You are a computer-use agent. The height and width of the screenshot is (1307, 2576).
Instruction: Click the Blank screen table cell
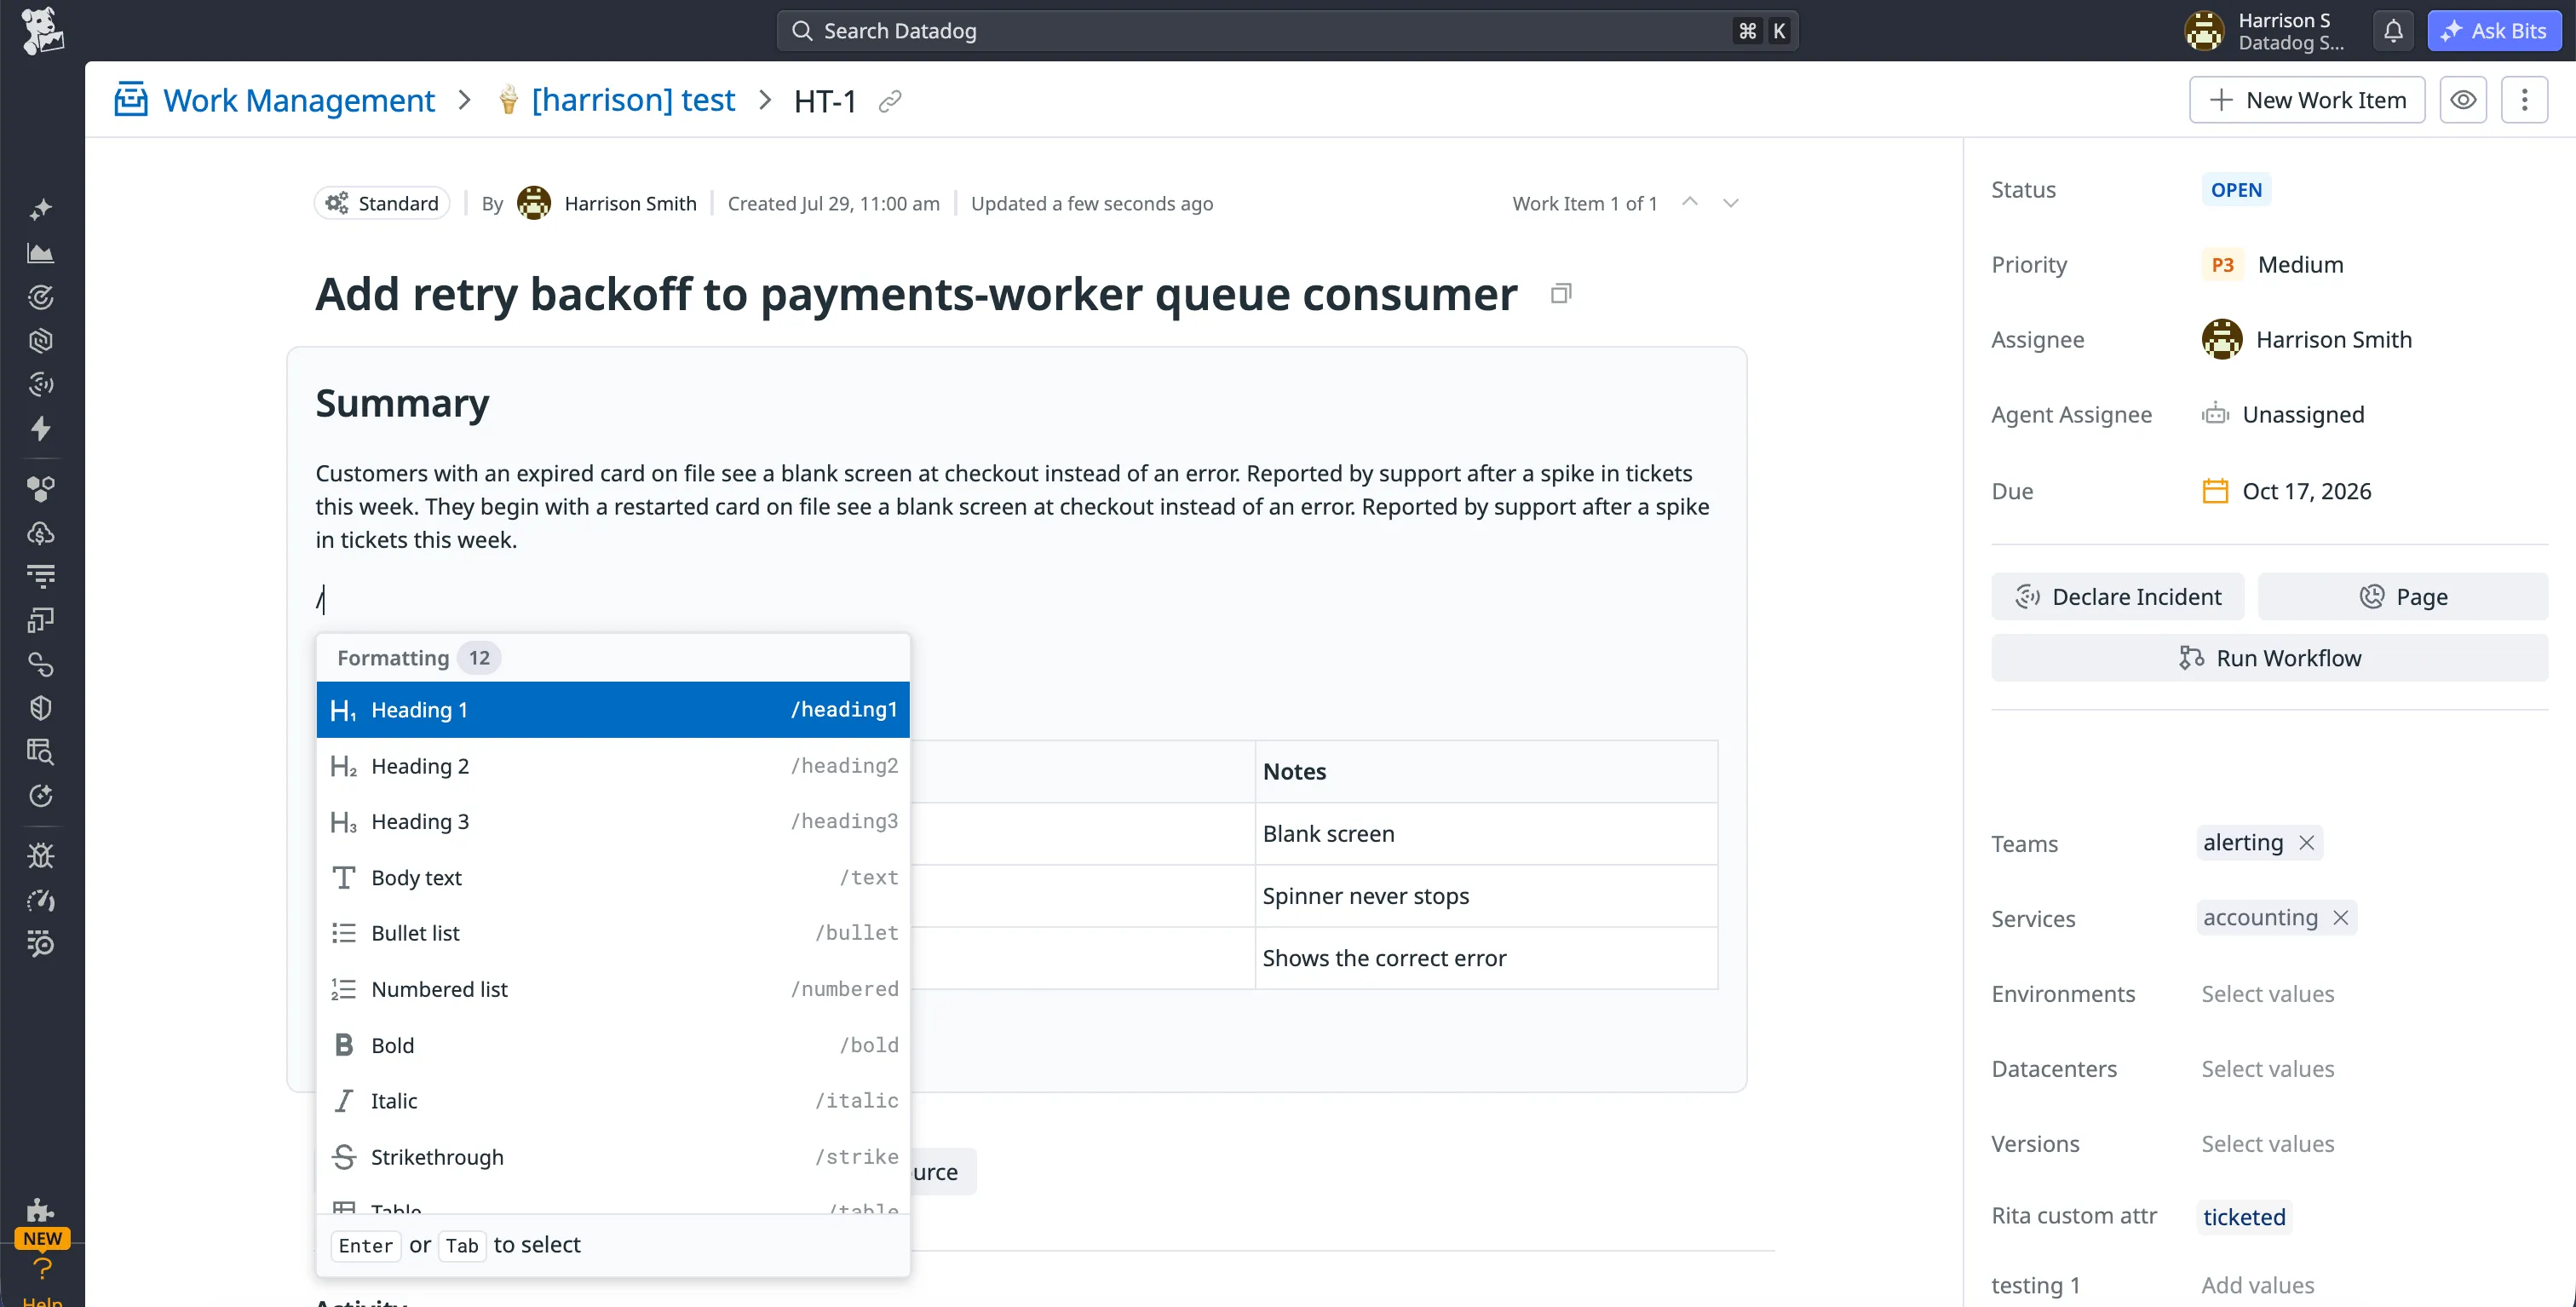point(1486,834)
